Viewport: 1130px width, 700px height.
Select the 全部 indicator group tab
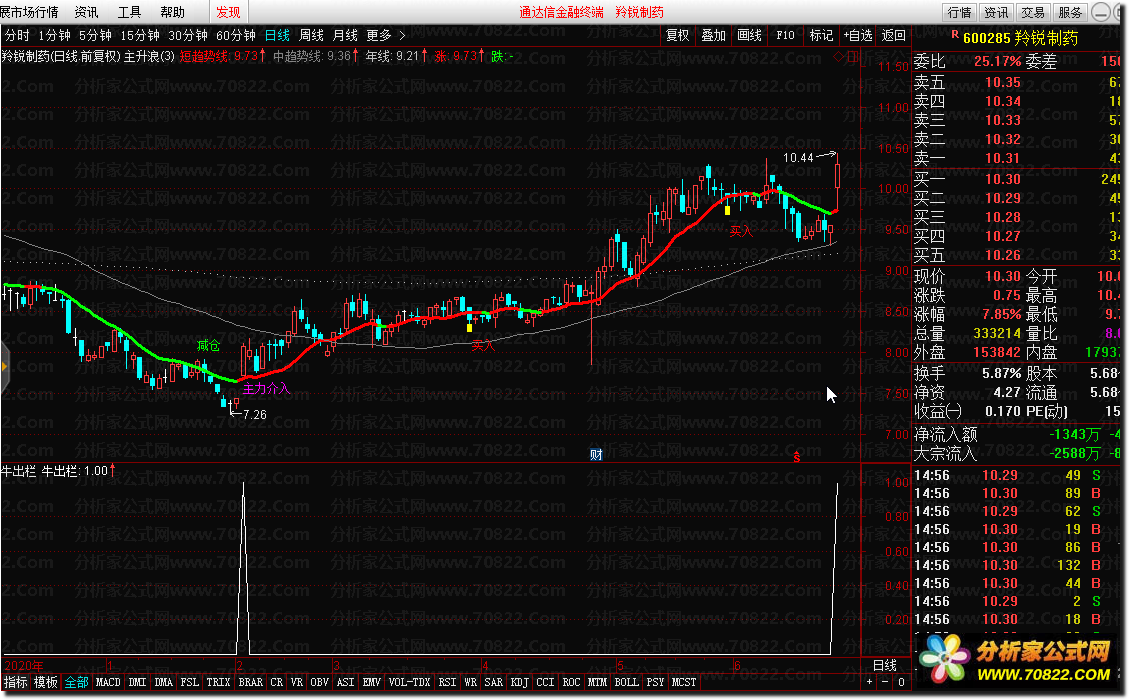[76, 682]
